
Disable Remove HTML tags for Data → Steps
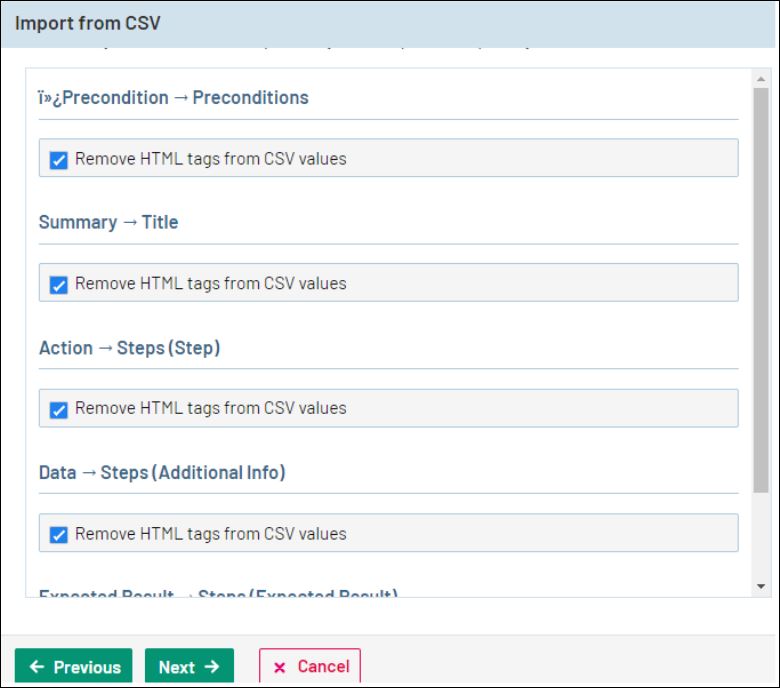click(x=59, y=534)
